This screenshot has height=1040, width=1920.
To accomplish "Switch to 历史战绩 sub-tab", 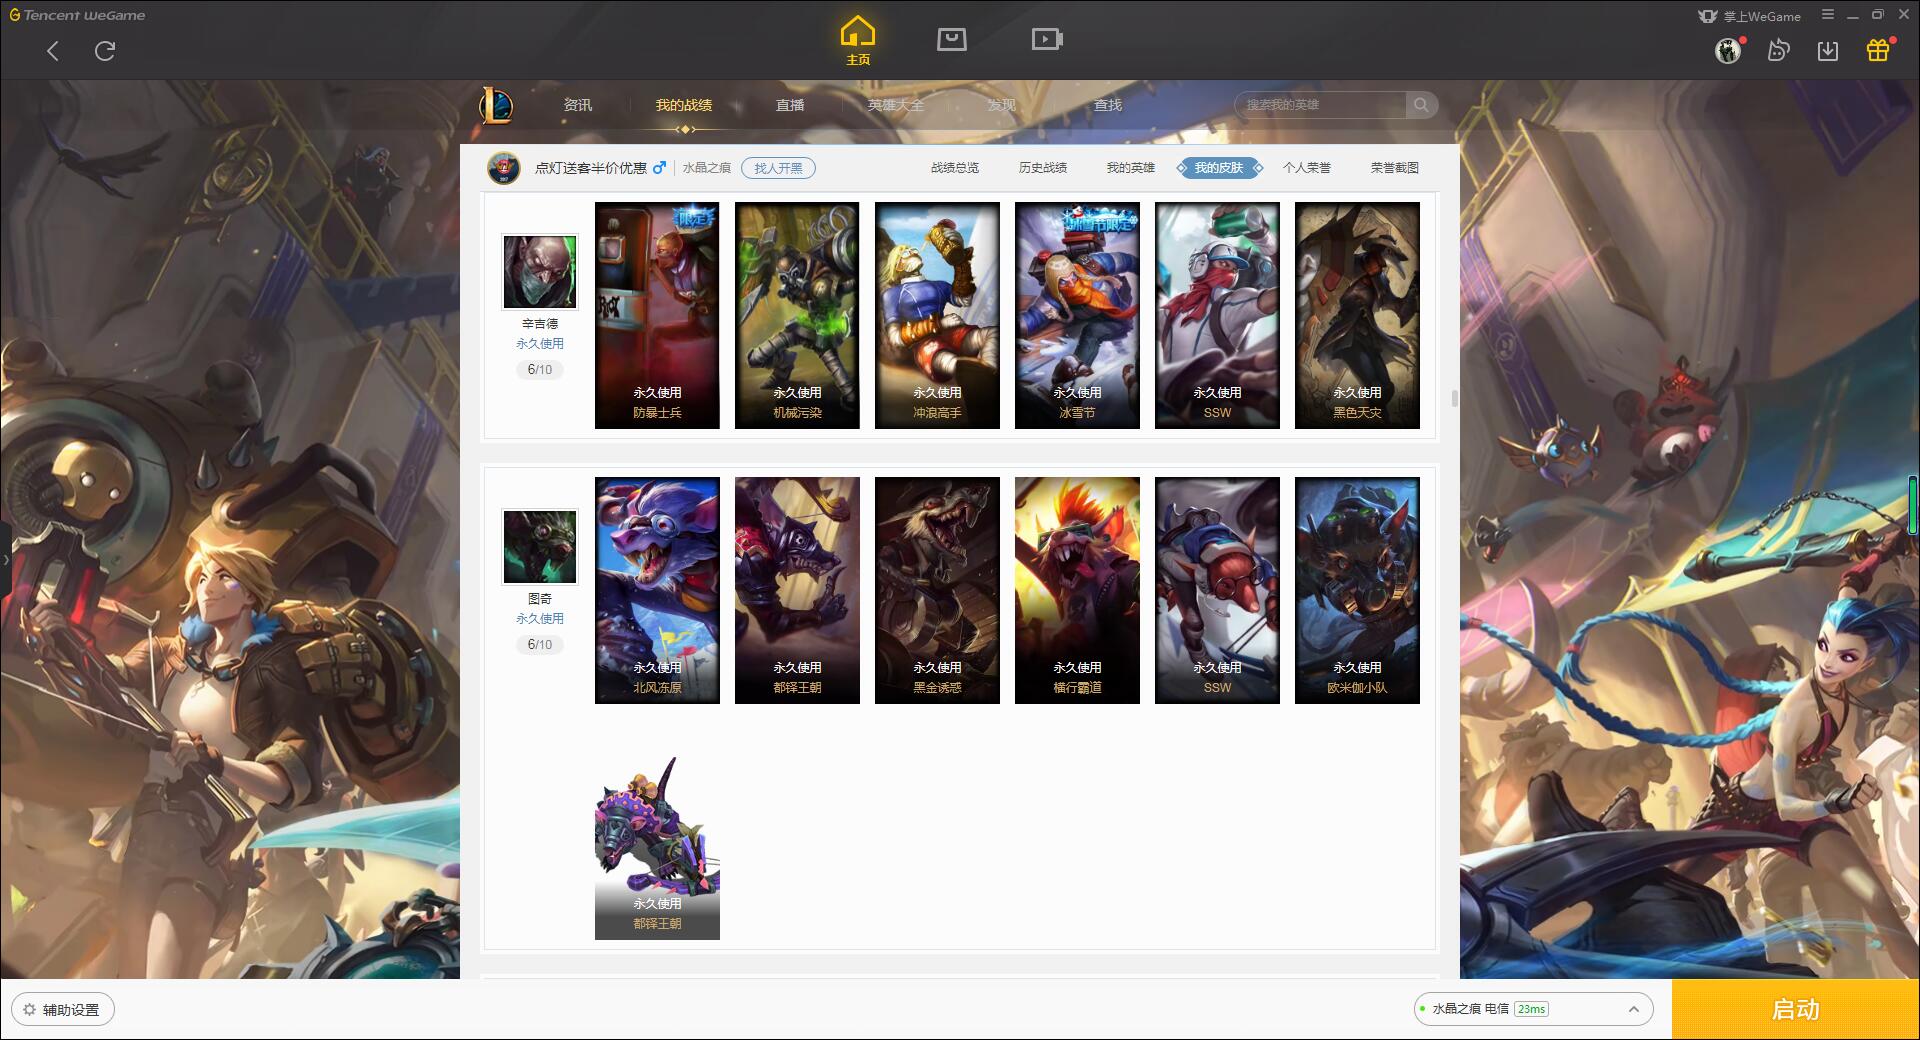I will (x=1043, y=168).
